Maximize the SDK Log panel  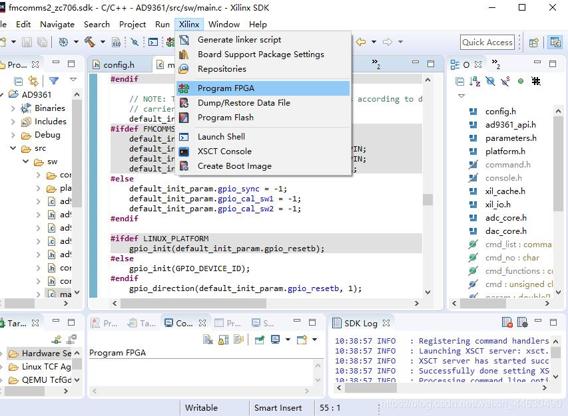click(x=553, y=322)
